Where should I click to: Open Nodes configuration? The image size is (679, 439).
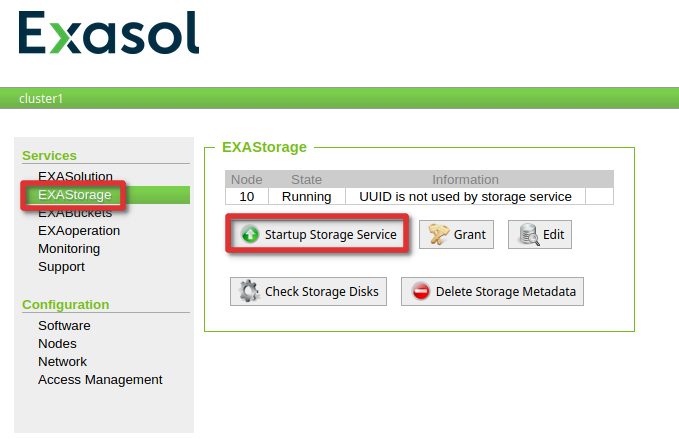57,344
